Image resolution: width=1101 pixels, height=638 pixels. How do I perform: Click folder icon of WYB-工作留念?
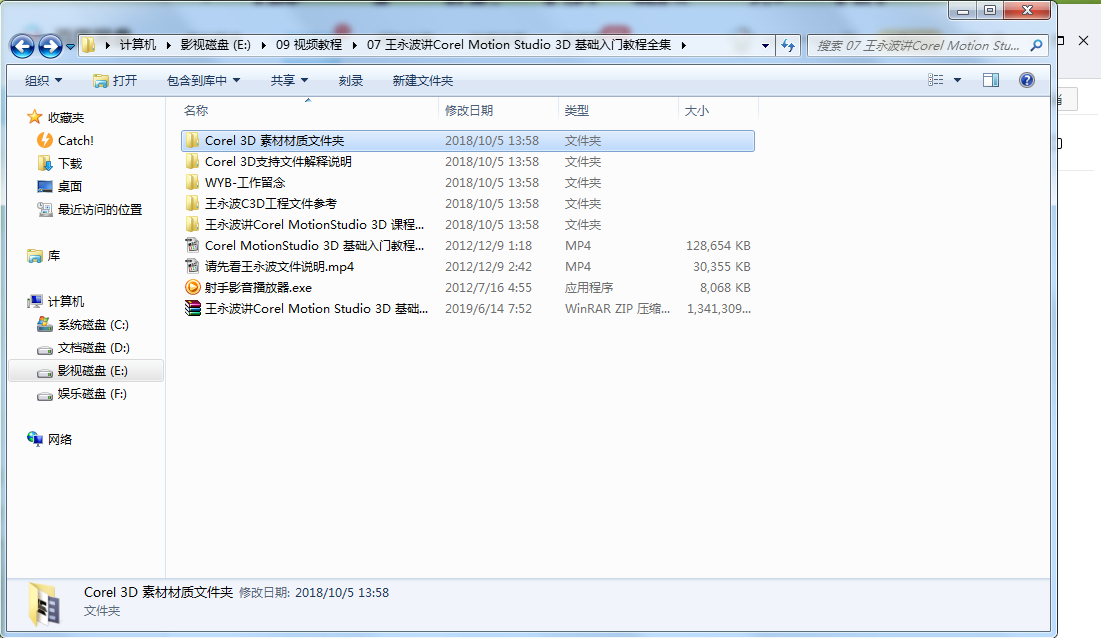pos(192,182)
